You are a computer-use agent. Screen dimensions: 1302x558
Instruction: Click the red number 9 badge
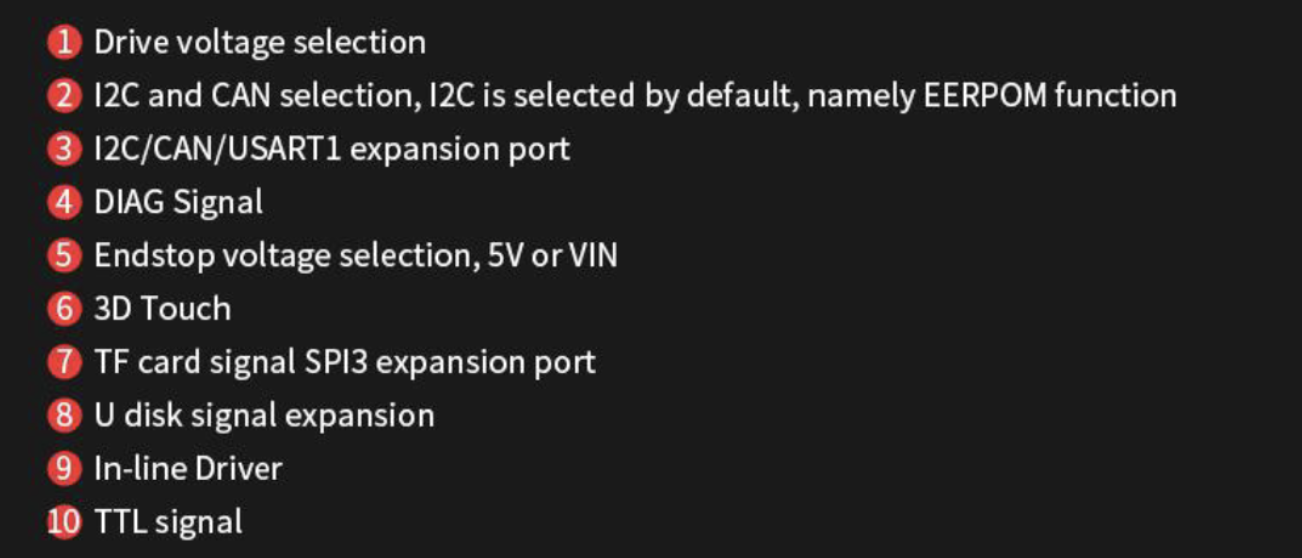(x=64, y=468)
